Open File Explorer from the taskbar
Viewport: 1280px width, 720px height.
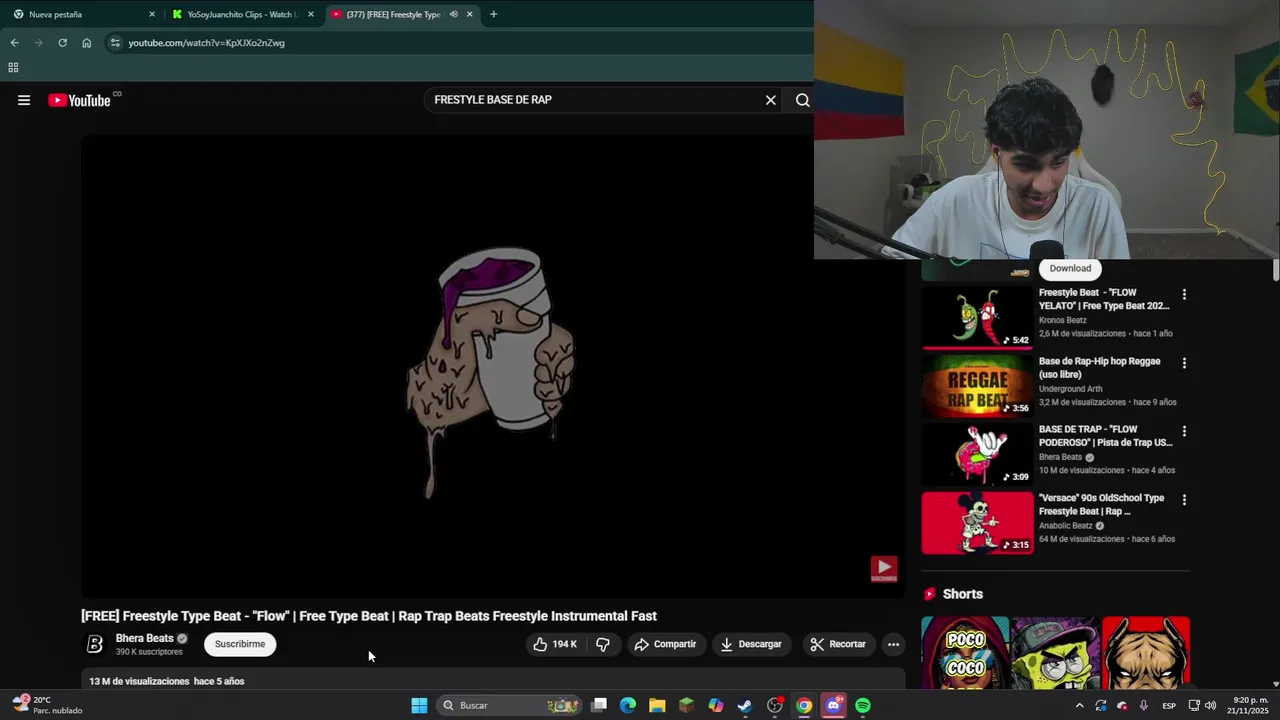[x=657, y=705]
